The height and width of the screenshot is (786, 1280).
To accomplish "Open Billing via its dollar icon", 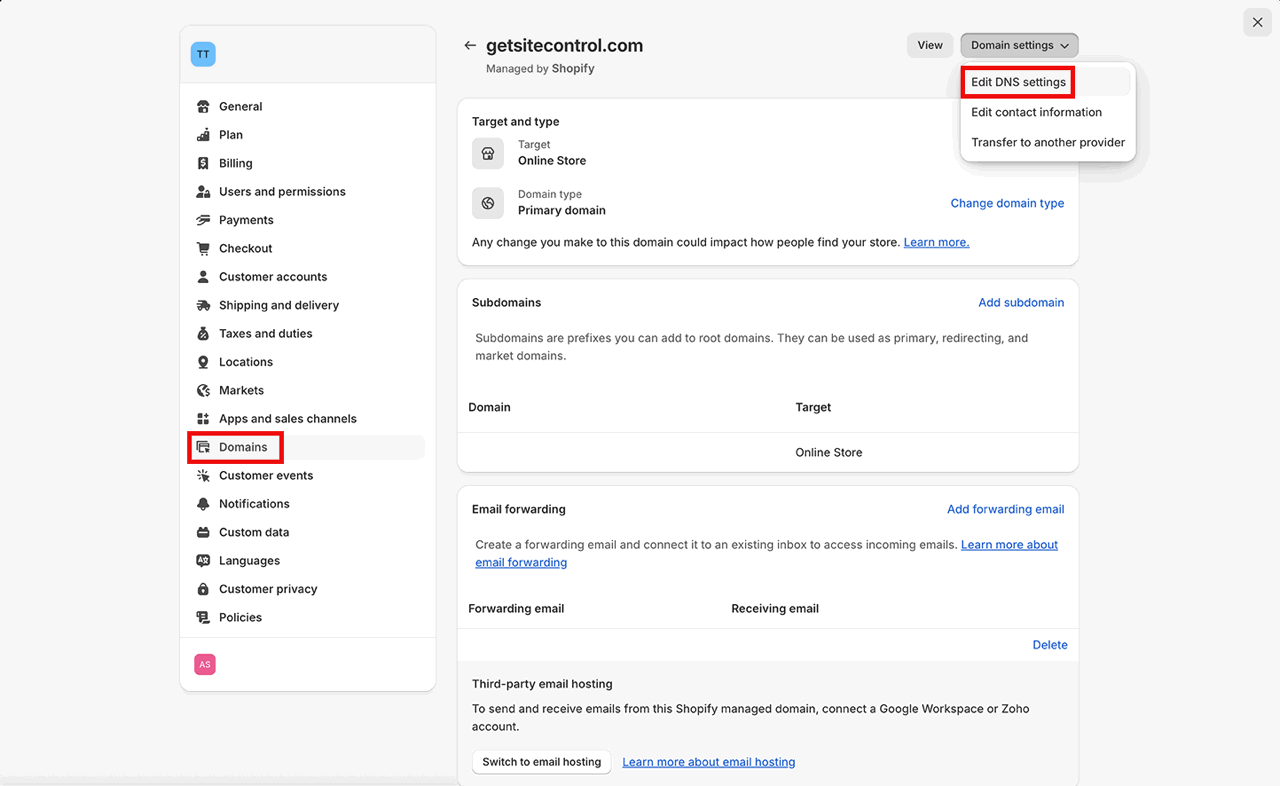I will click(203, 163).
